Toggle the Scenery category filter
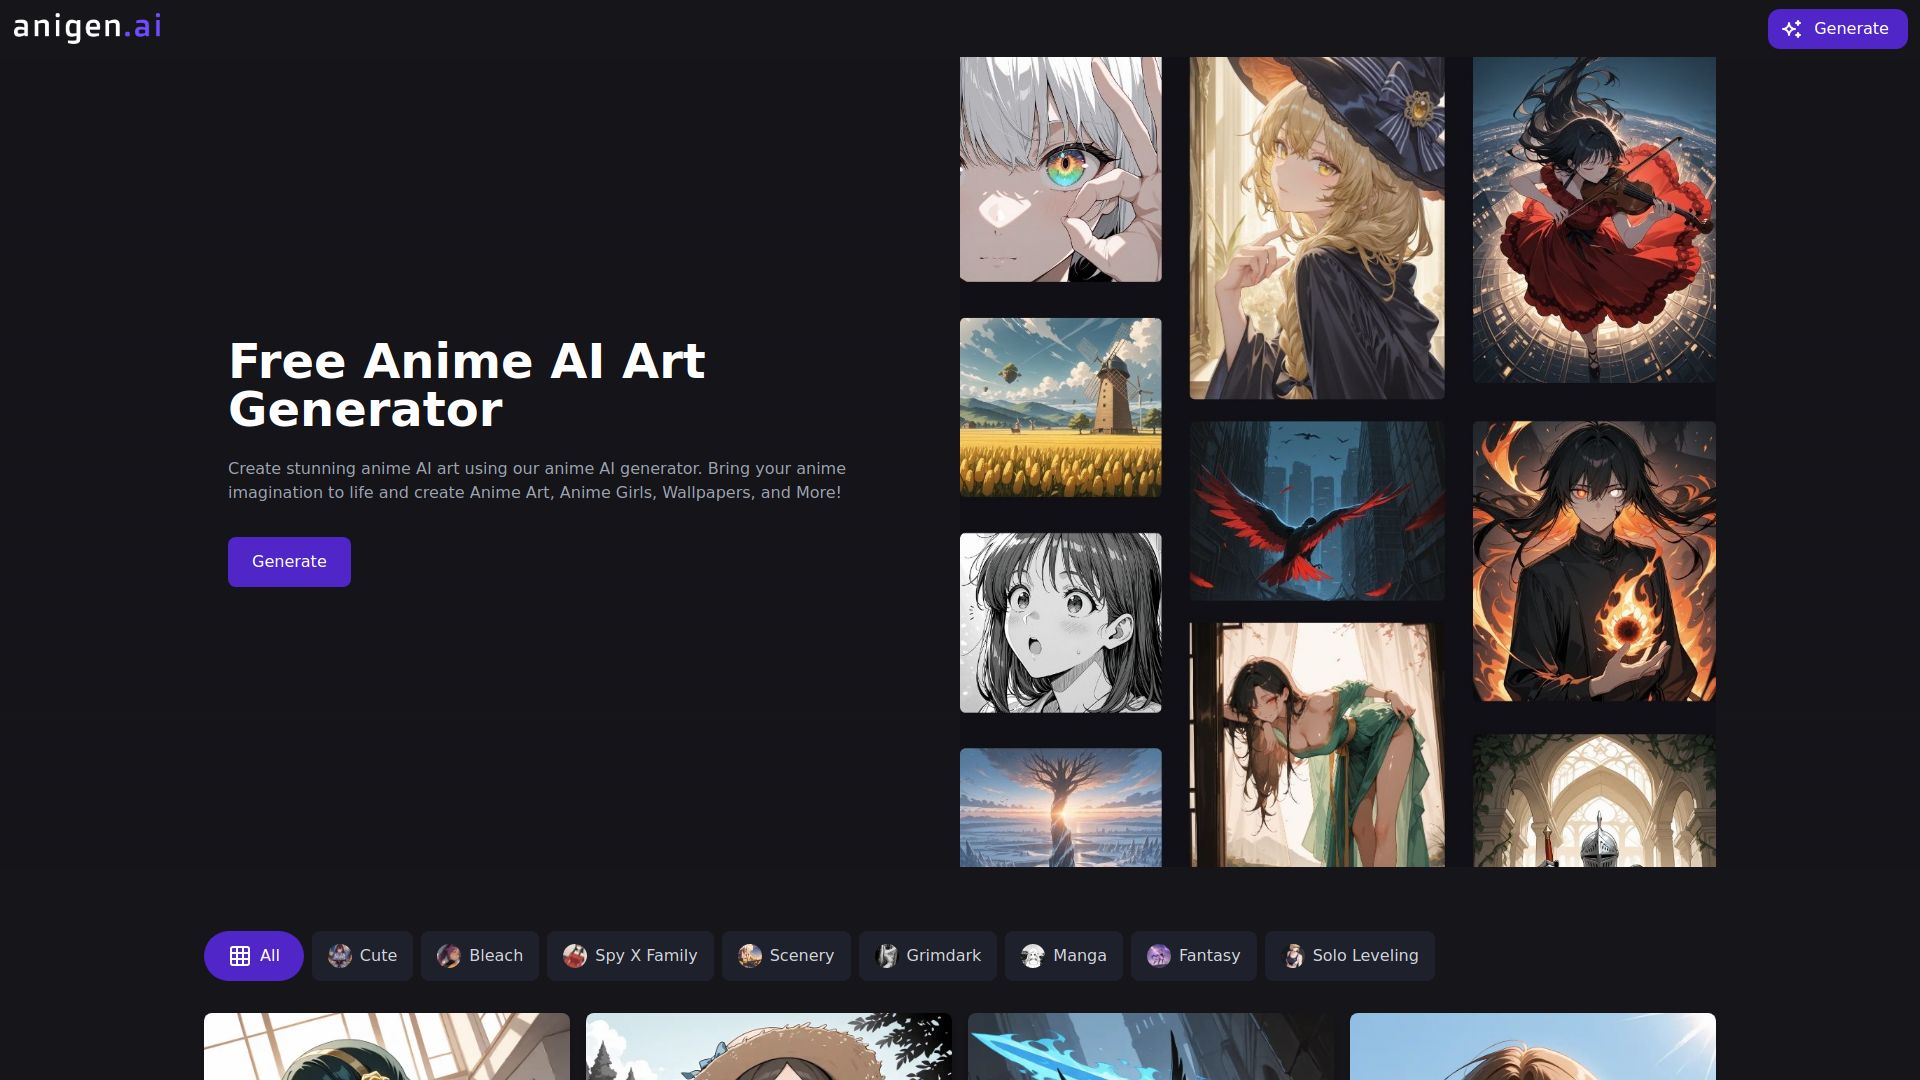 point(786,955)
